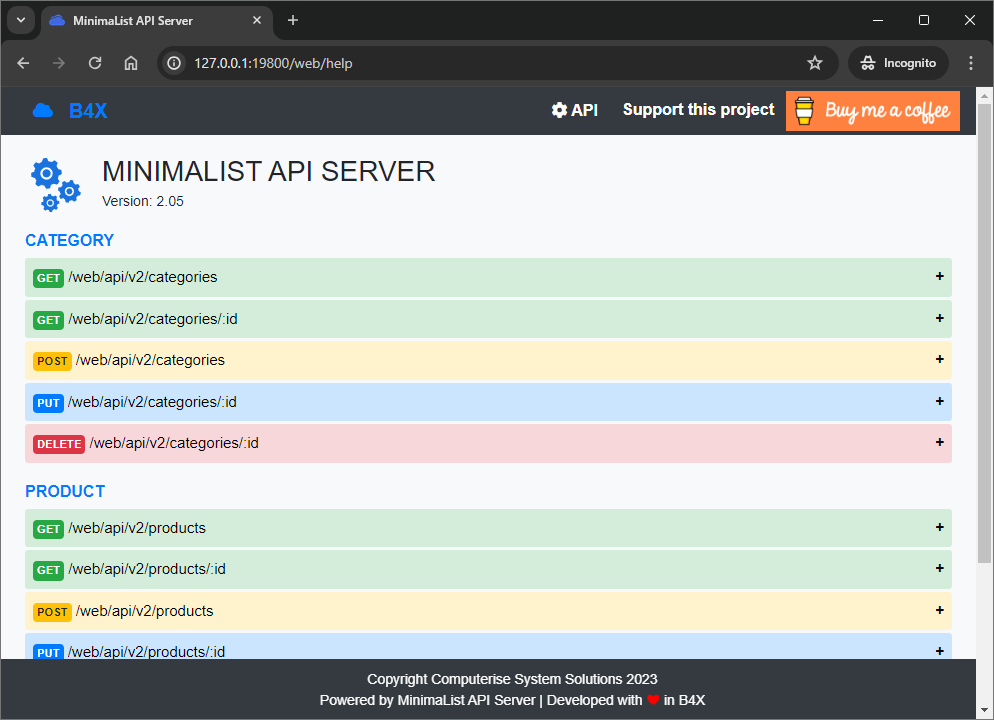Open Chrome three-dot menu
The image size is (994, 720).
970,63
